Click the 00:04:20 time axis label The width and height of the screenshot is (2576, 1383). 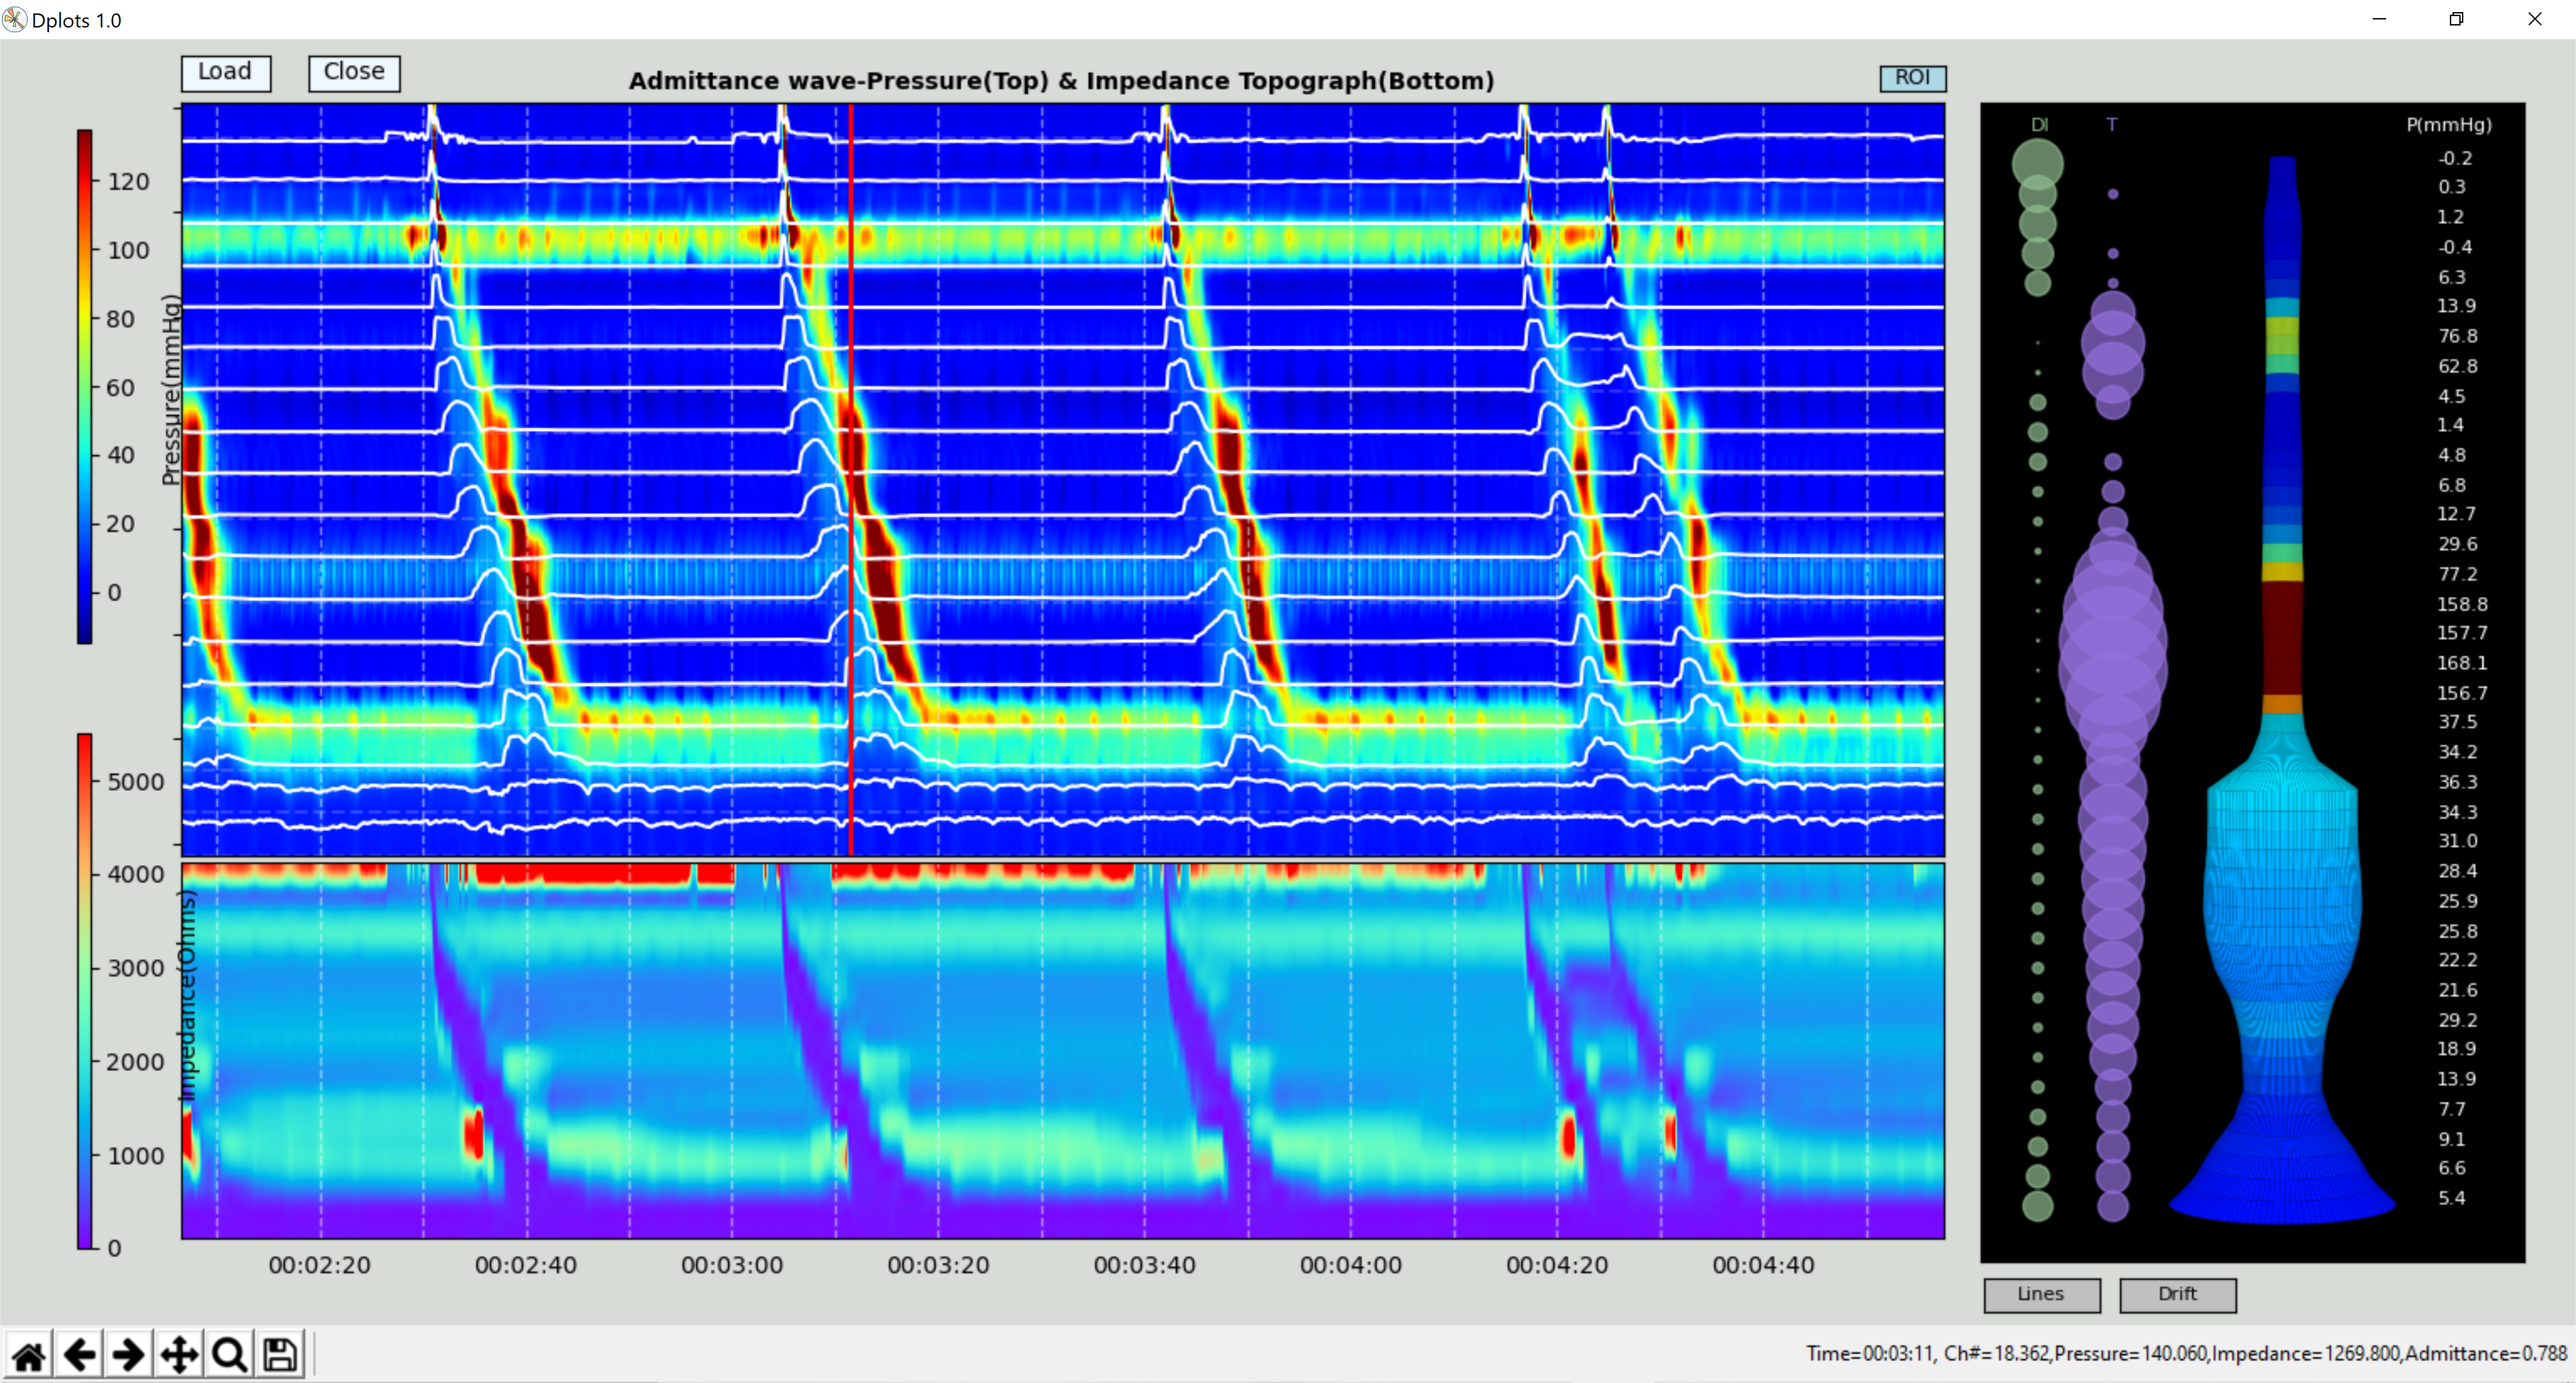click(x=1557, y=1265)
